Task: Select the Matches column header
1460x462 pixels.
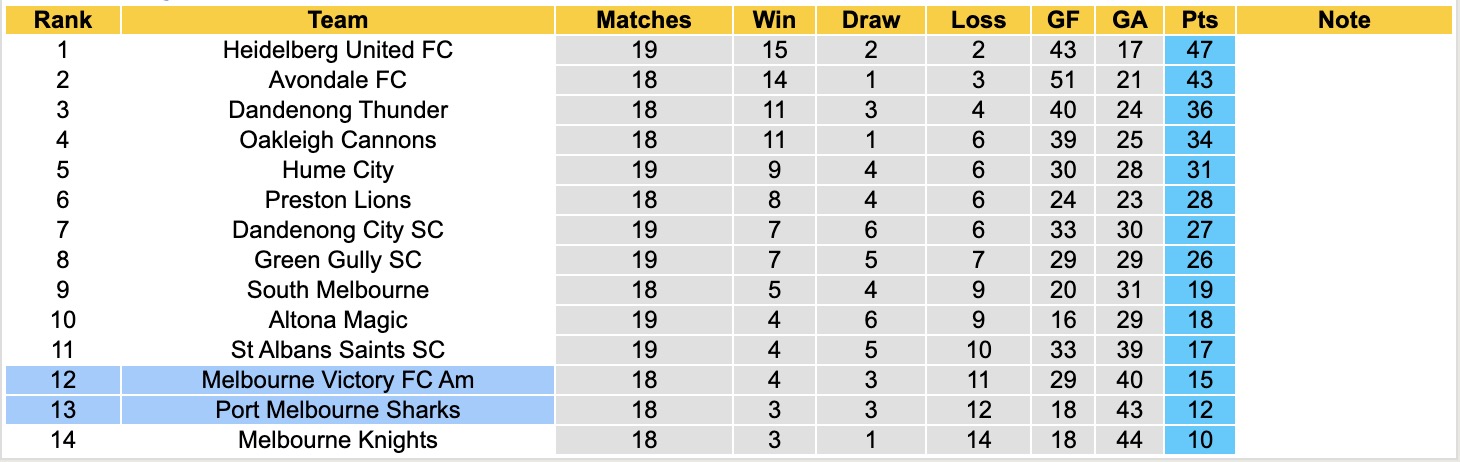Action: coord(643,20)
